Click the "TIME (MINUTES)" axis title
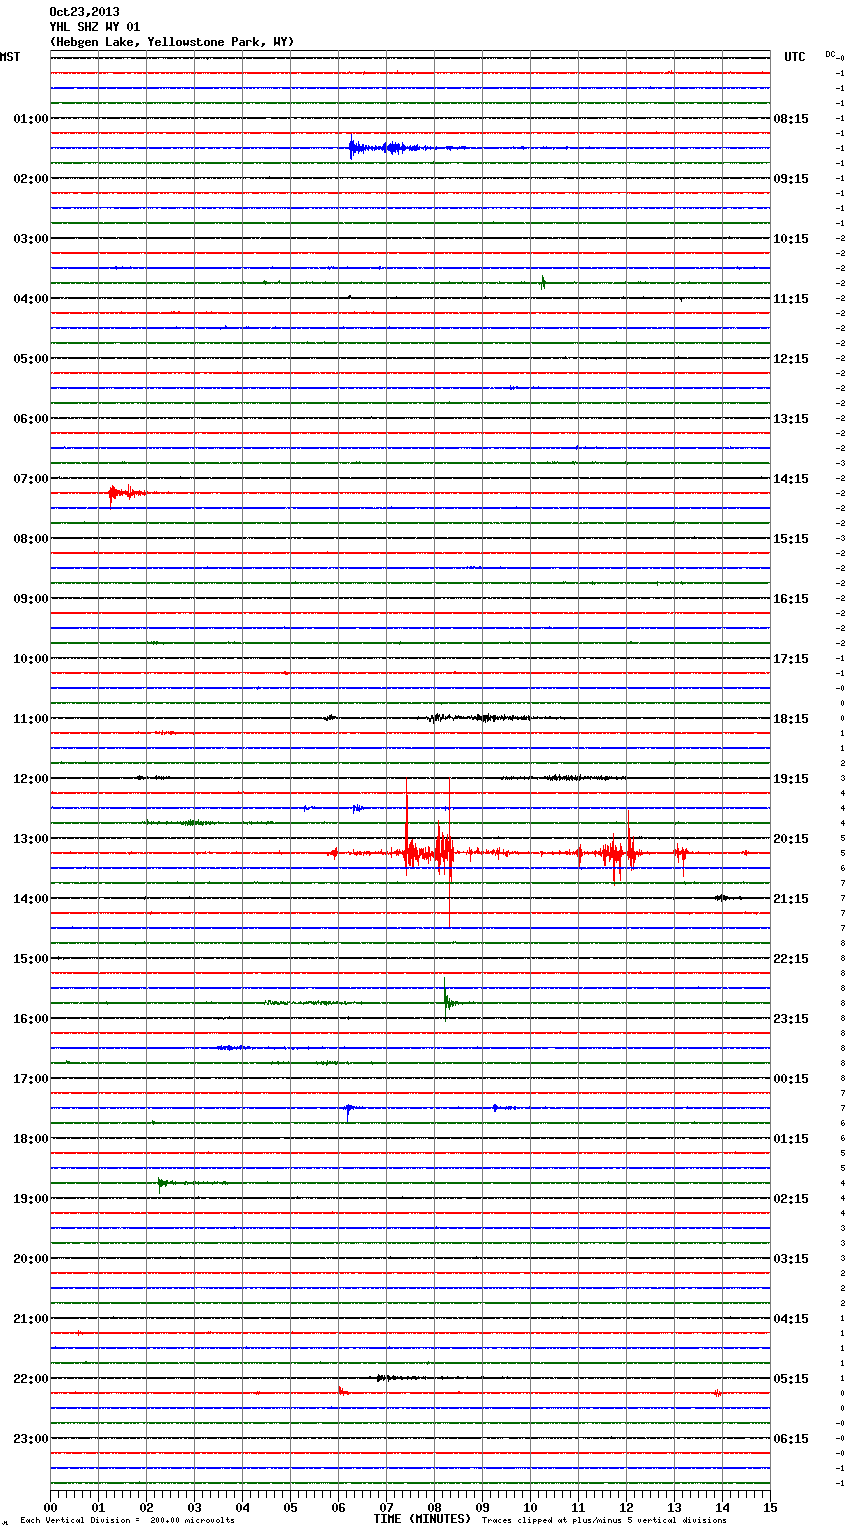Image resolution: width=850 pixels, height=1534 pixels. [x=422, y=1519]
